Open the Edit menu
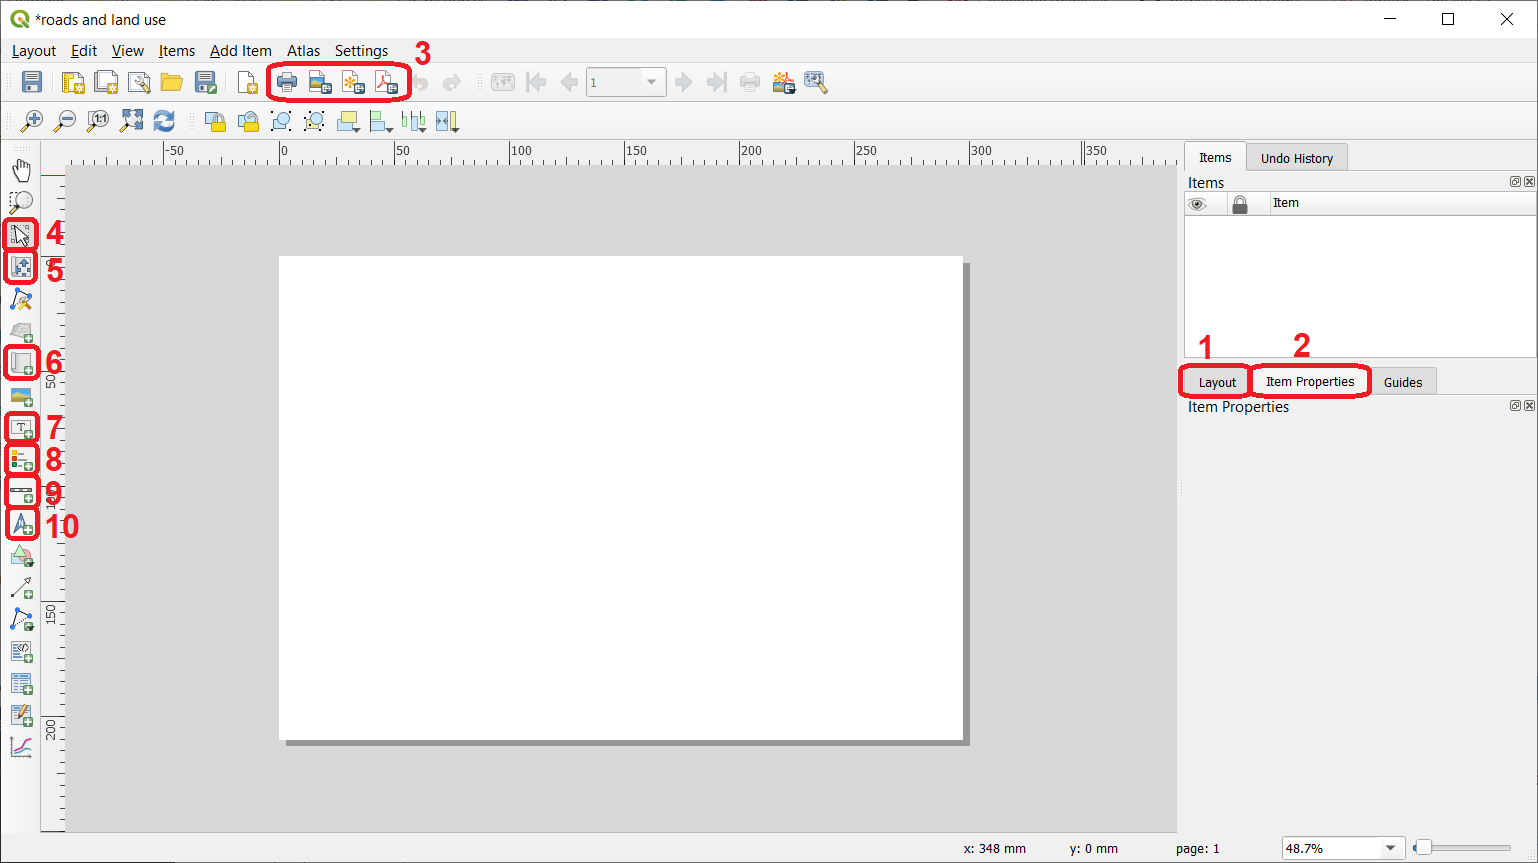 [84, 51]
